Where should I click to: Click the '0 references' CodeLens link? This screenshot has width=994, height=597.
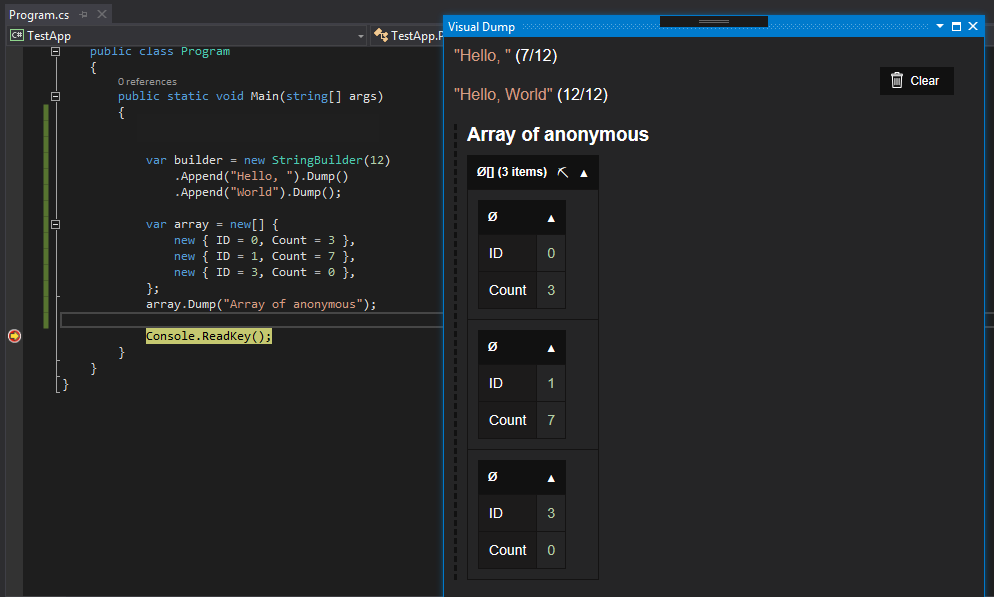[x=147, y=82]
